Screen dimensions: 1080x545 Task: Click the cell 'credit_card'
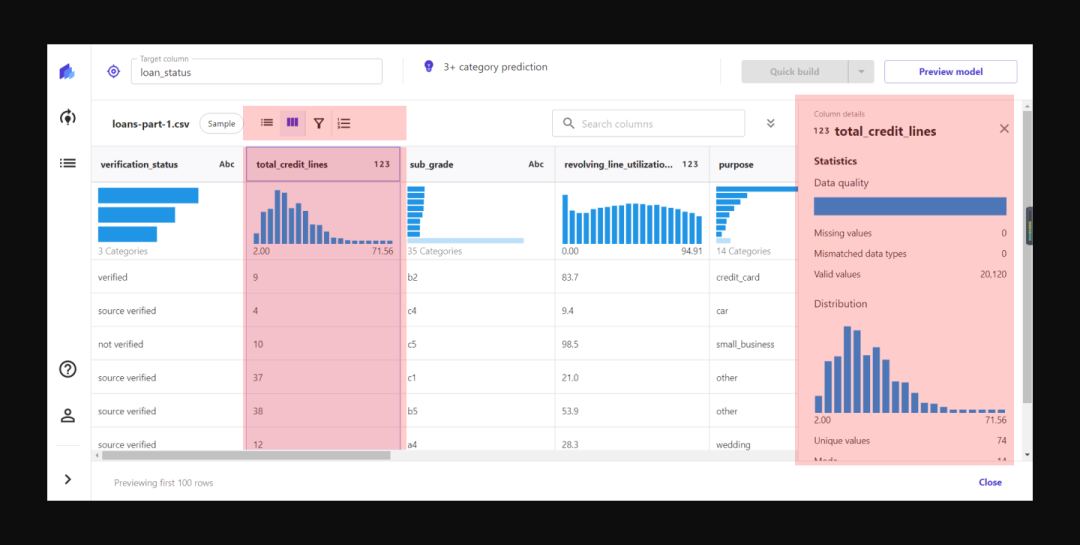[740, 277]
